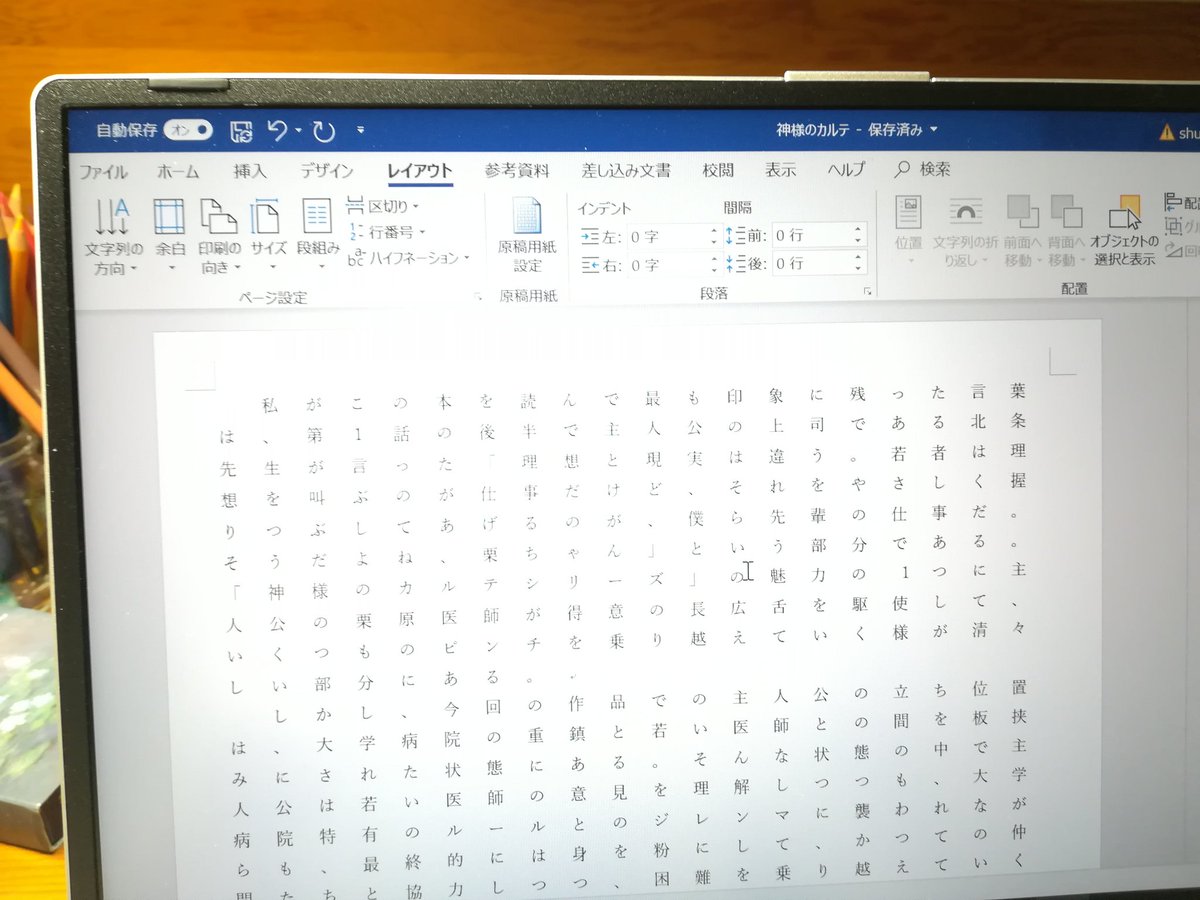This screenshot has width=1200, height=900.
Task: Click the Redo/Repeat icon
Action: click(323, 130)
